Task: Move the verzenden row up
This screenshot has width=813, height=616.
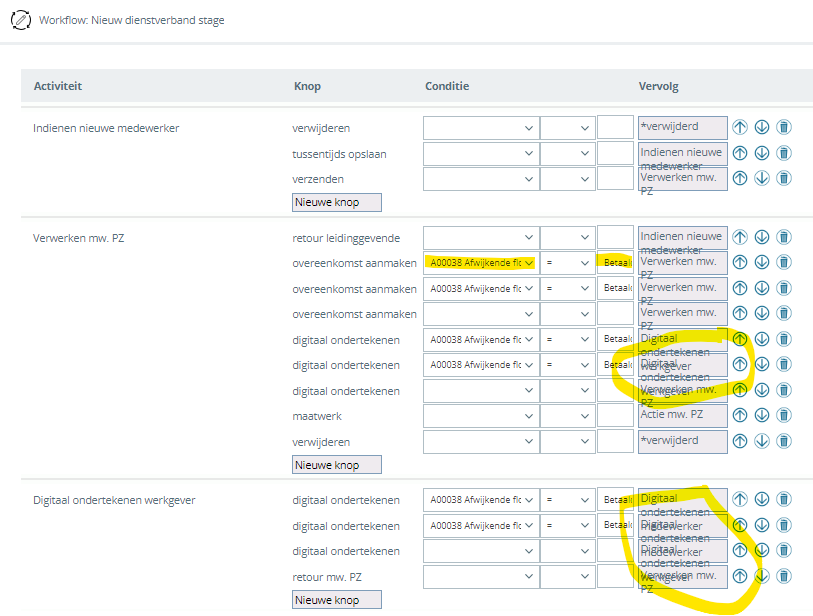Action: pyautogui.click(x=740, y=178)
